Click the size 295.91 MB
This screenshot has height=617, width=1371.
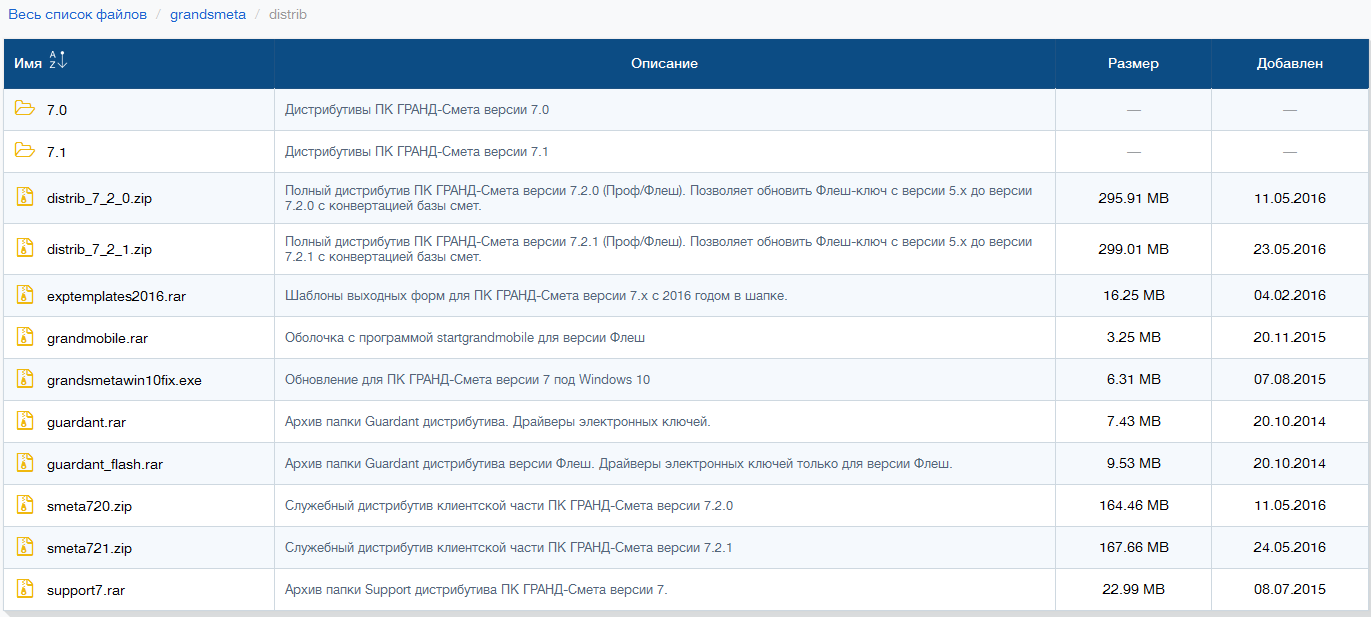[1133, 198]
